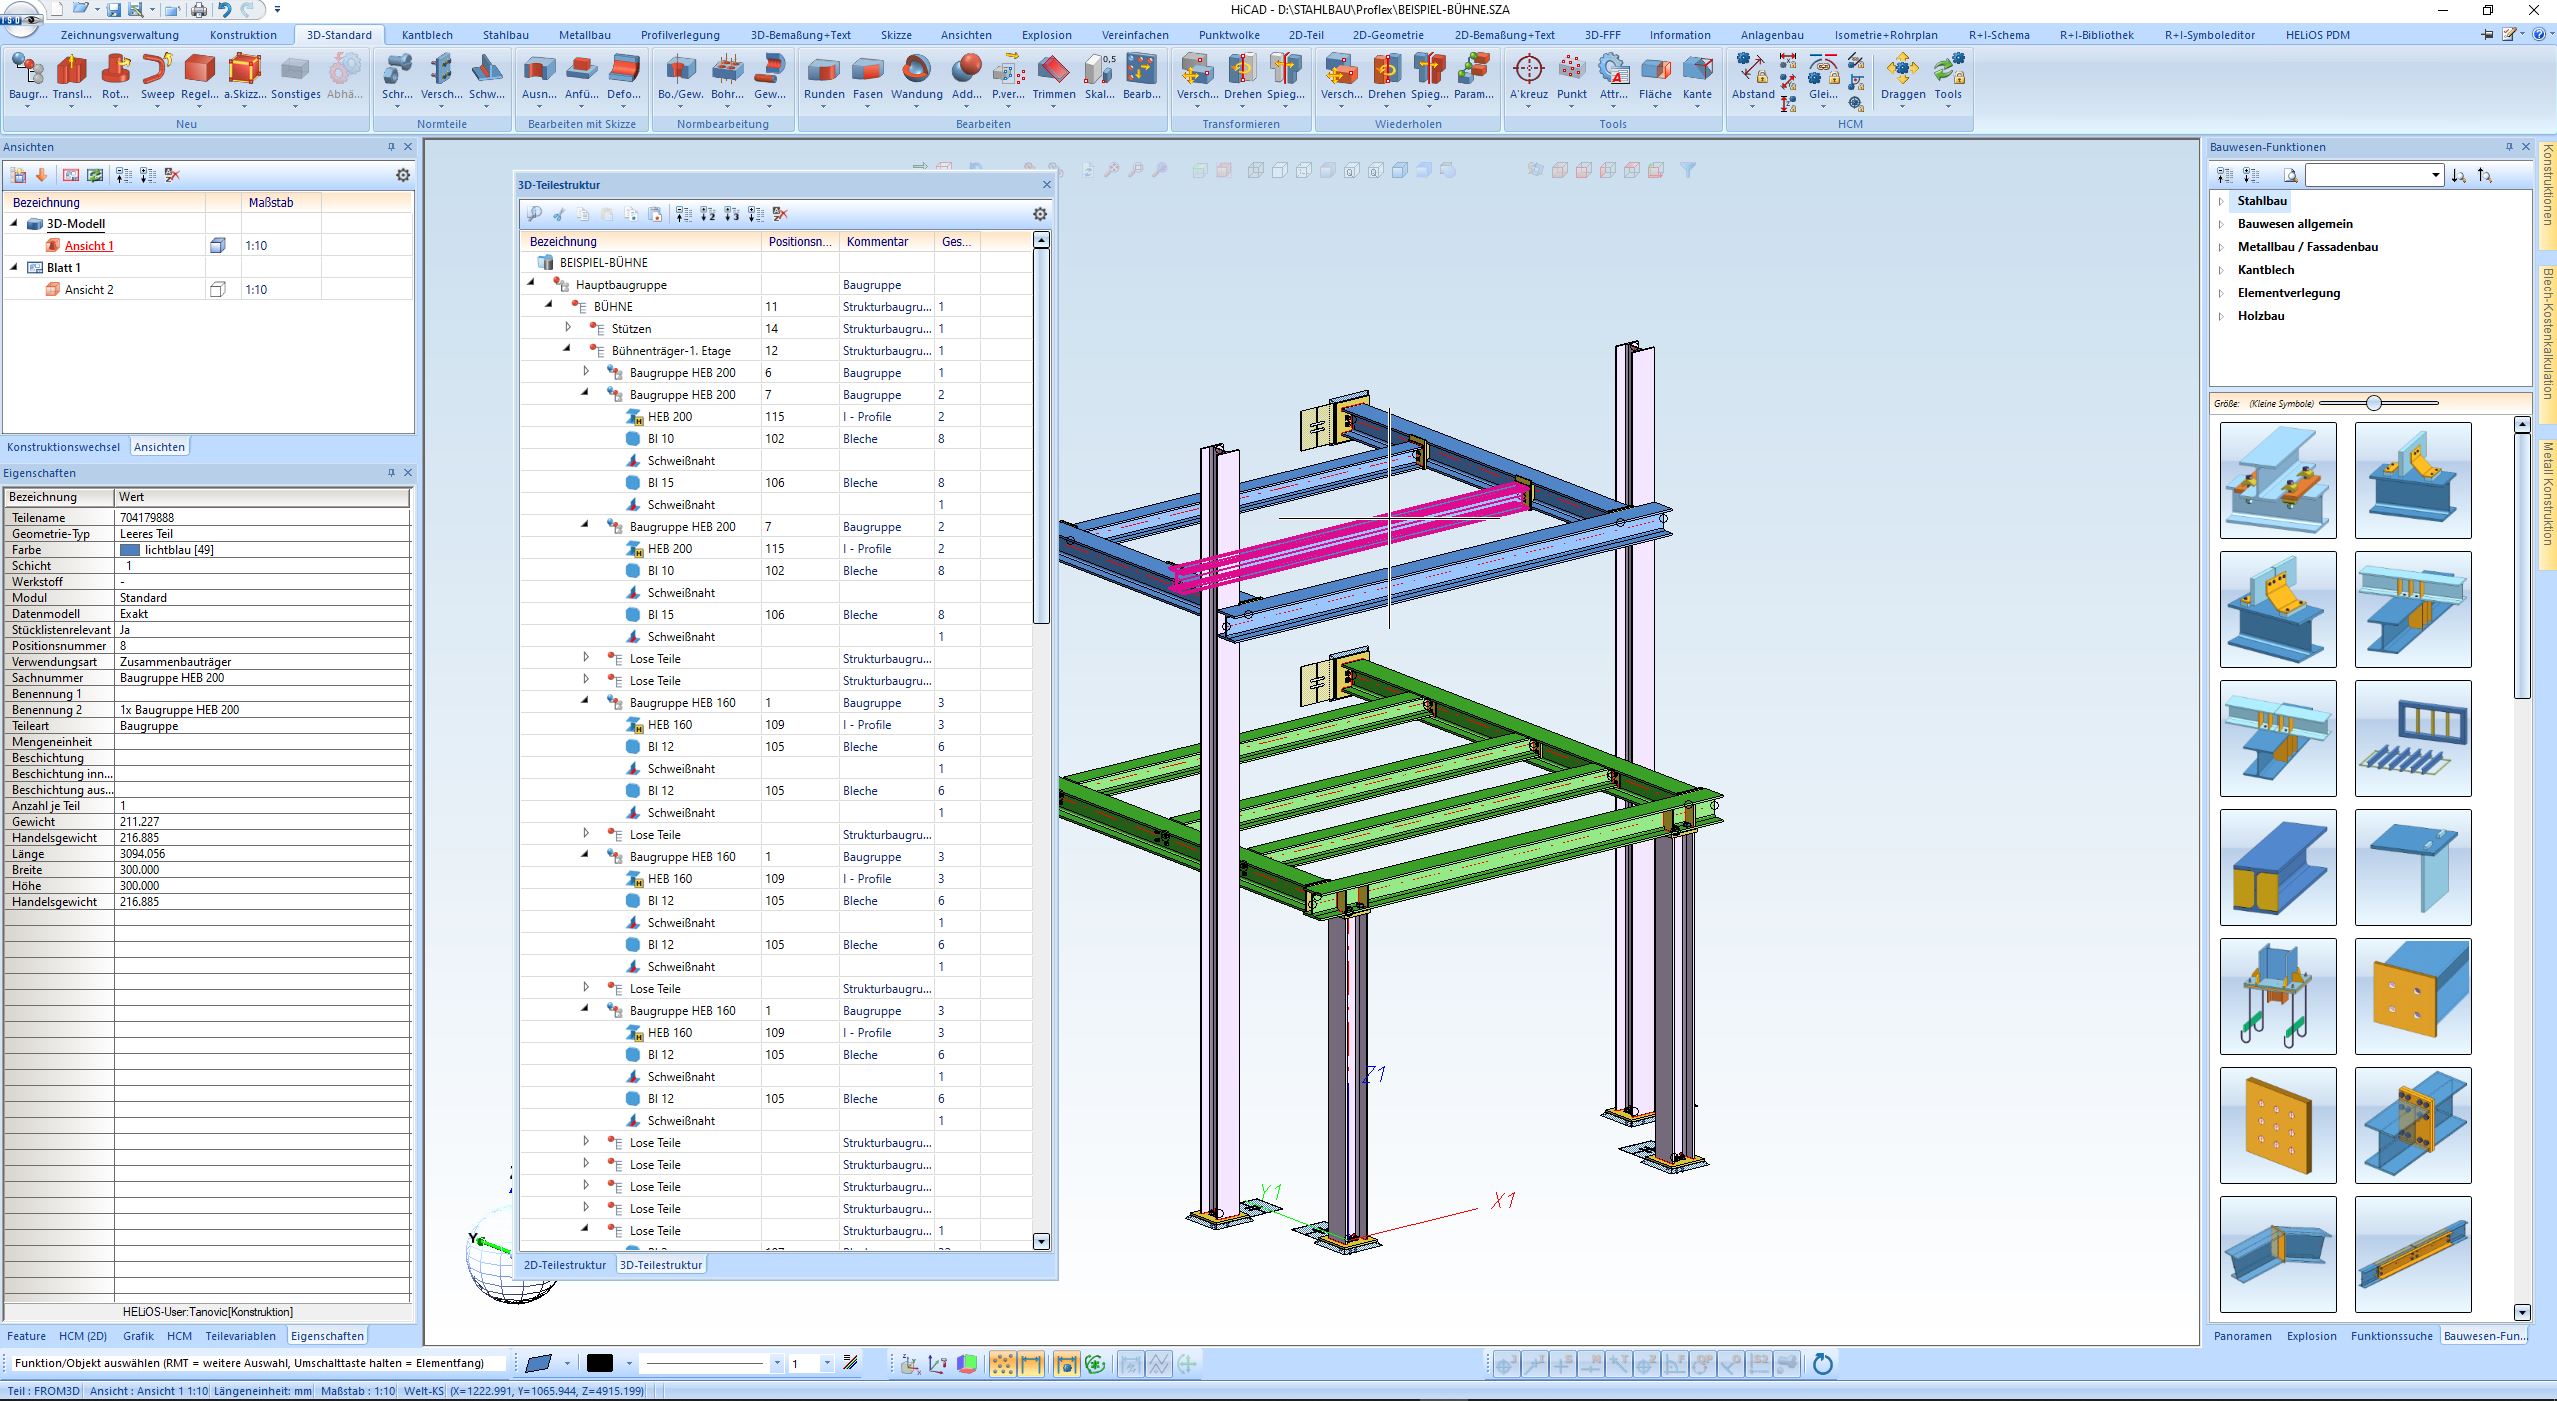Select the Trimmen tool in the Bearbeiten group

(1054, 70)
